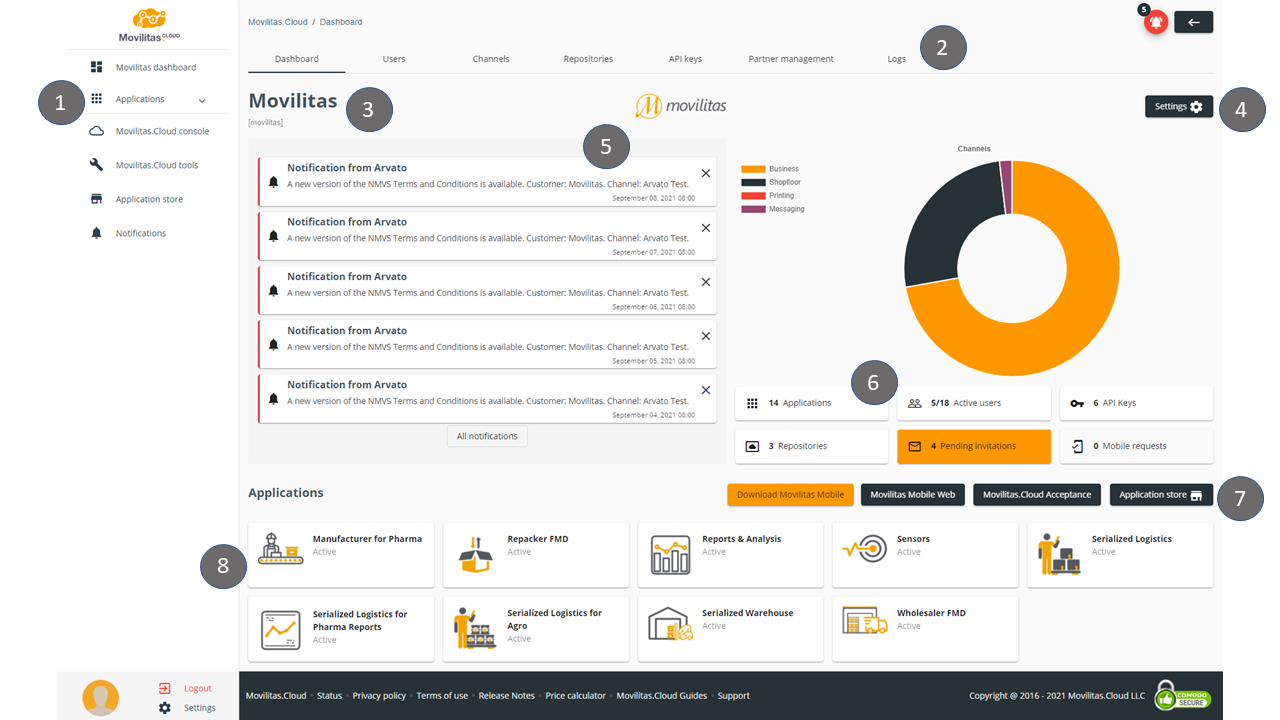Open the 0 Mobile requests card
This screenshot has height=720, width=1280.
point(1136,446)
